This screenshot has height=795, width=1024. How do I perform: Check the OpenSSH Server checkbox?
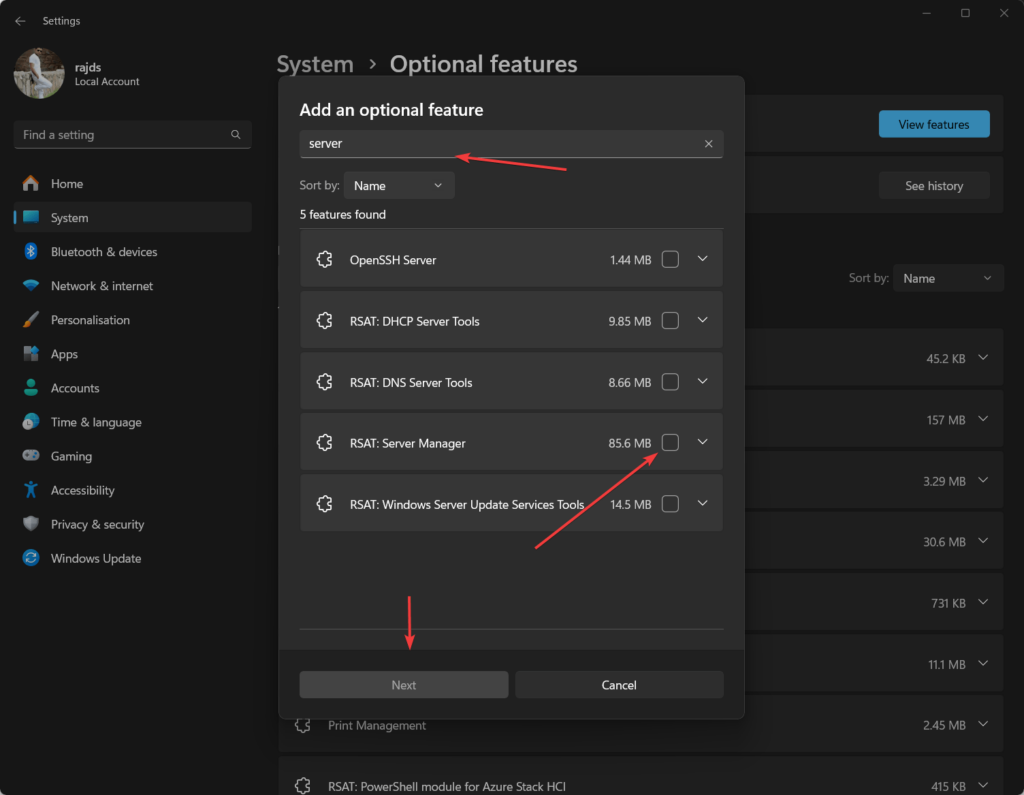pos(670,259)
